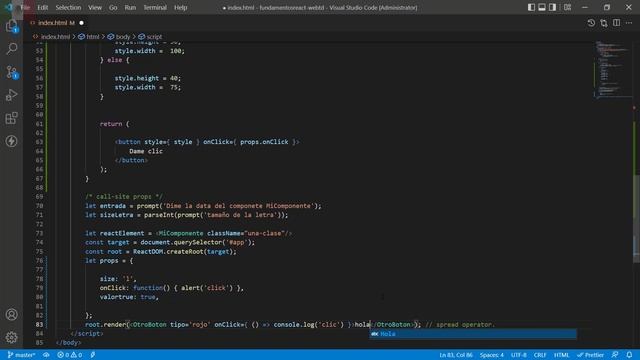Viewport: 640px width, 360px height.
Task: Toggle secondary side bar layout icon
Action: (552, 7)
